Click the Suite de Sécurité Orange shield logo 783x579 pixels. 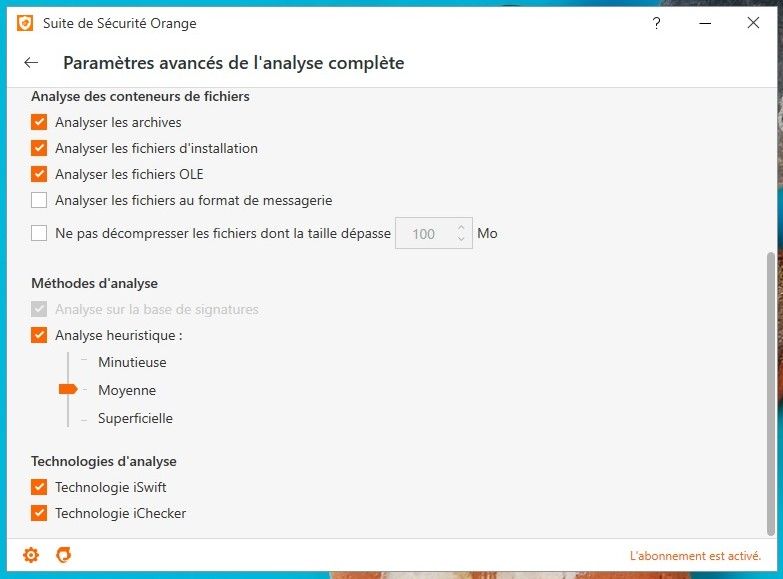pyautogui.click(x=25, y=23)
